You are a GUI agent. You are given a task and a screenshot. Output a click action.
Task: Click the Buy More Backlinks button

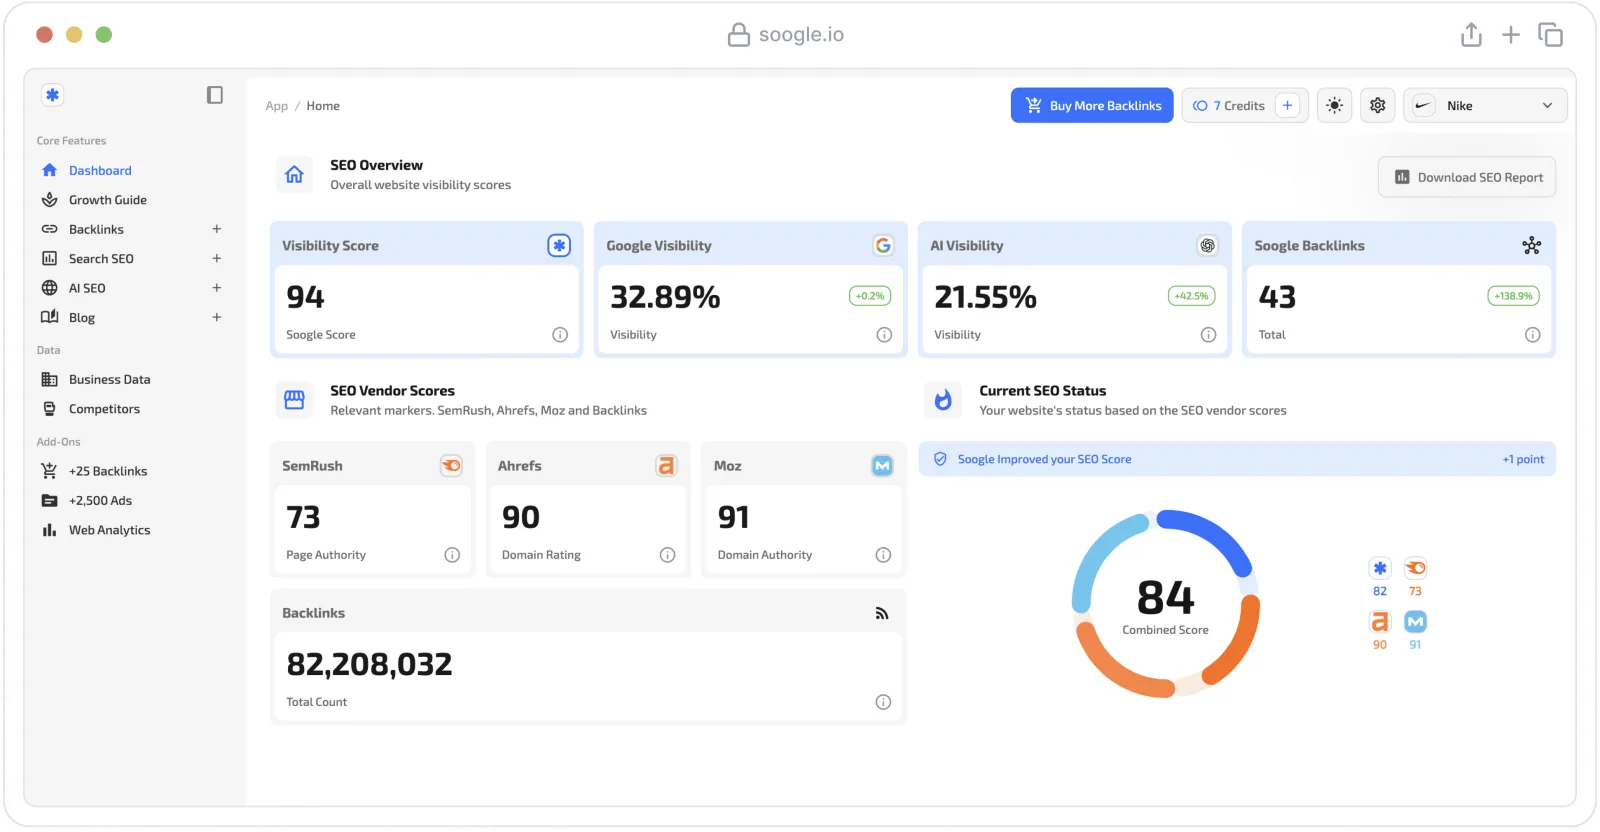(x=1092, y=105)
